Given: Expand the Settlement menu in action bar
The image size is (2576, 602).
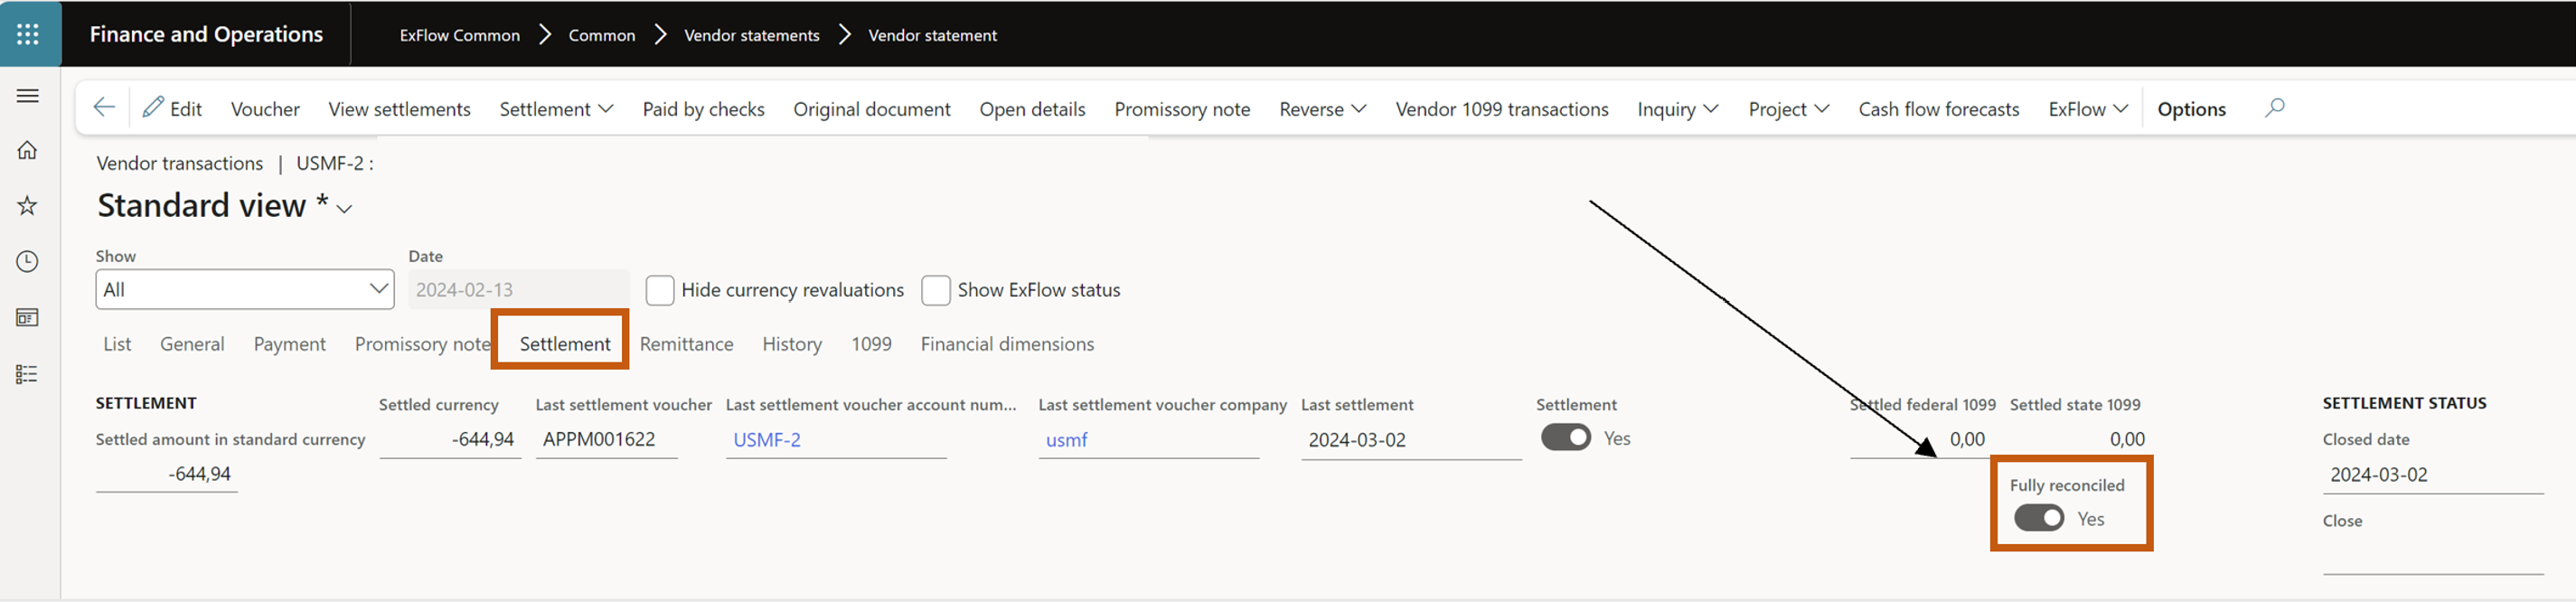Looking at the screenshot, I should tap(556, 109).
